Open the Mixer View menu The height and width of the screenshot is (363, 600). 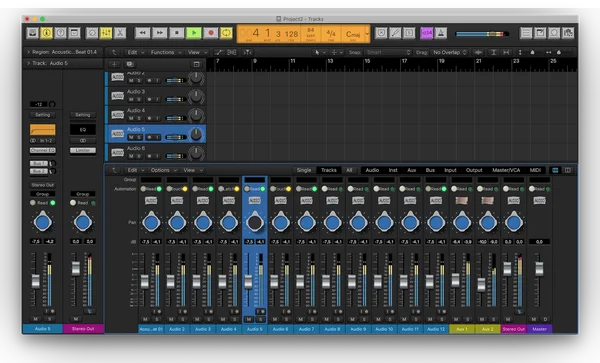point(192,170)
